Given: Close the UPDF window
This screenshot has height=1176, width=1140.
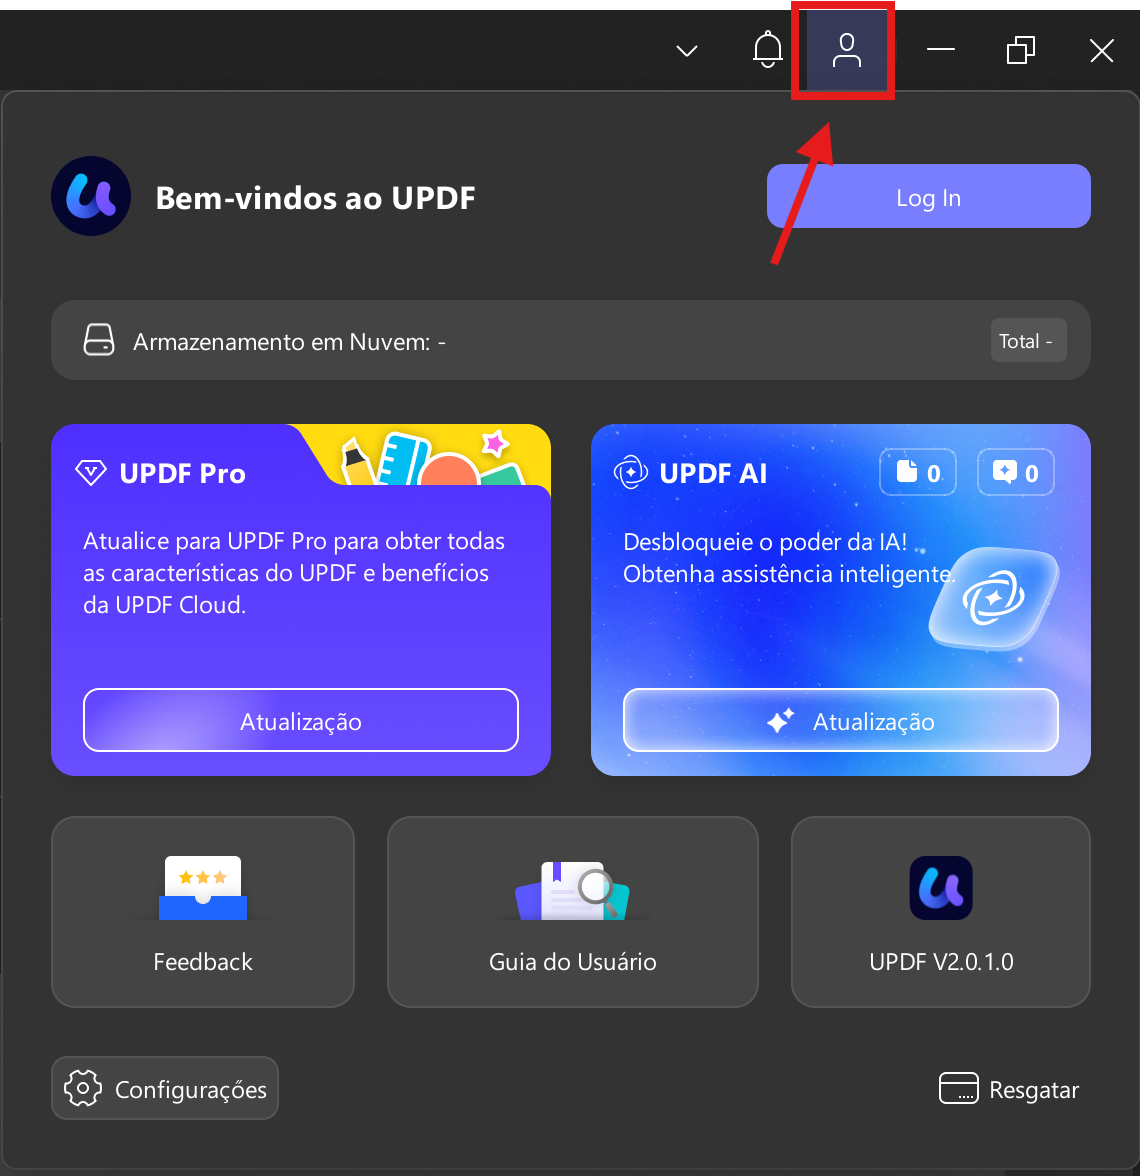Looking at the screenshot, I should [x=1102, y=51].
